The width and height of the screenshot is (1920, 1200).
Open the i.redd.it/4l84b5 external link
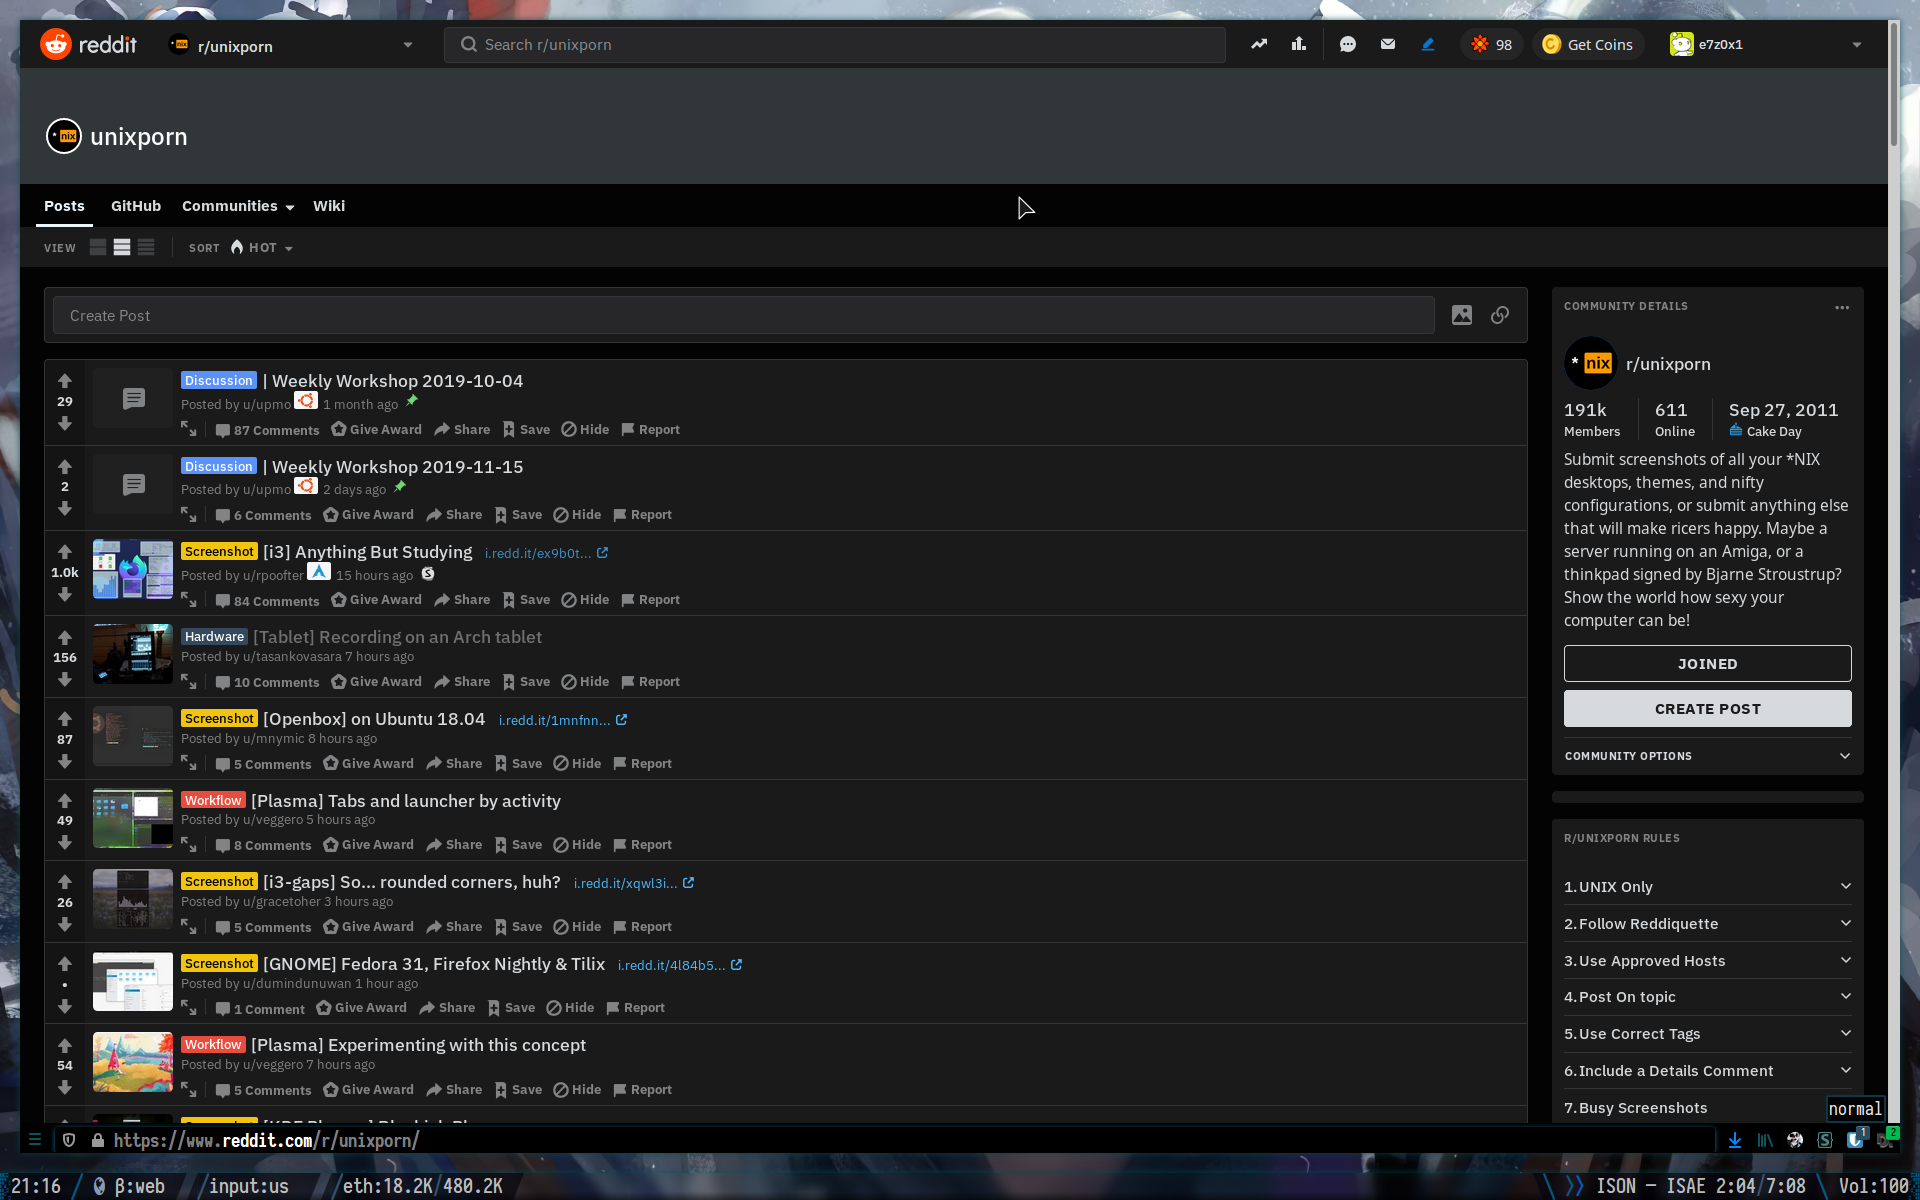point(680,965)
